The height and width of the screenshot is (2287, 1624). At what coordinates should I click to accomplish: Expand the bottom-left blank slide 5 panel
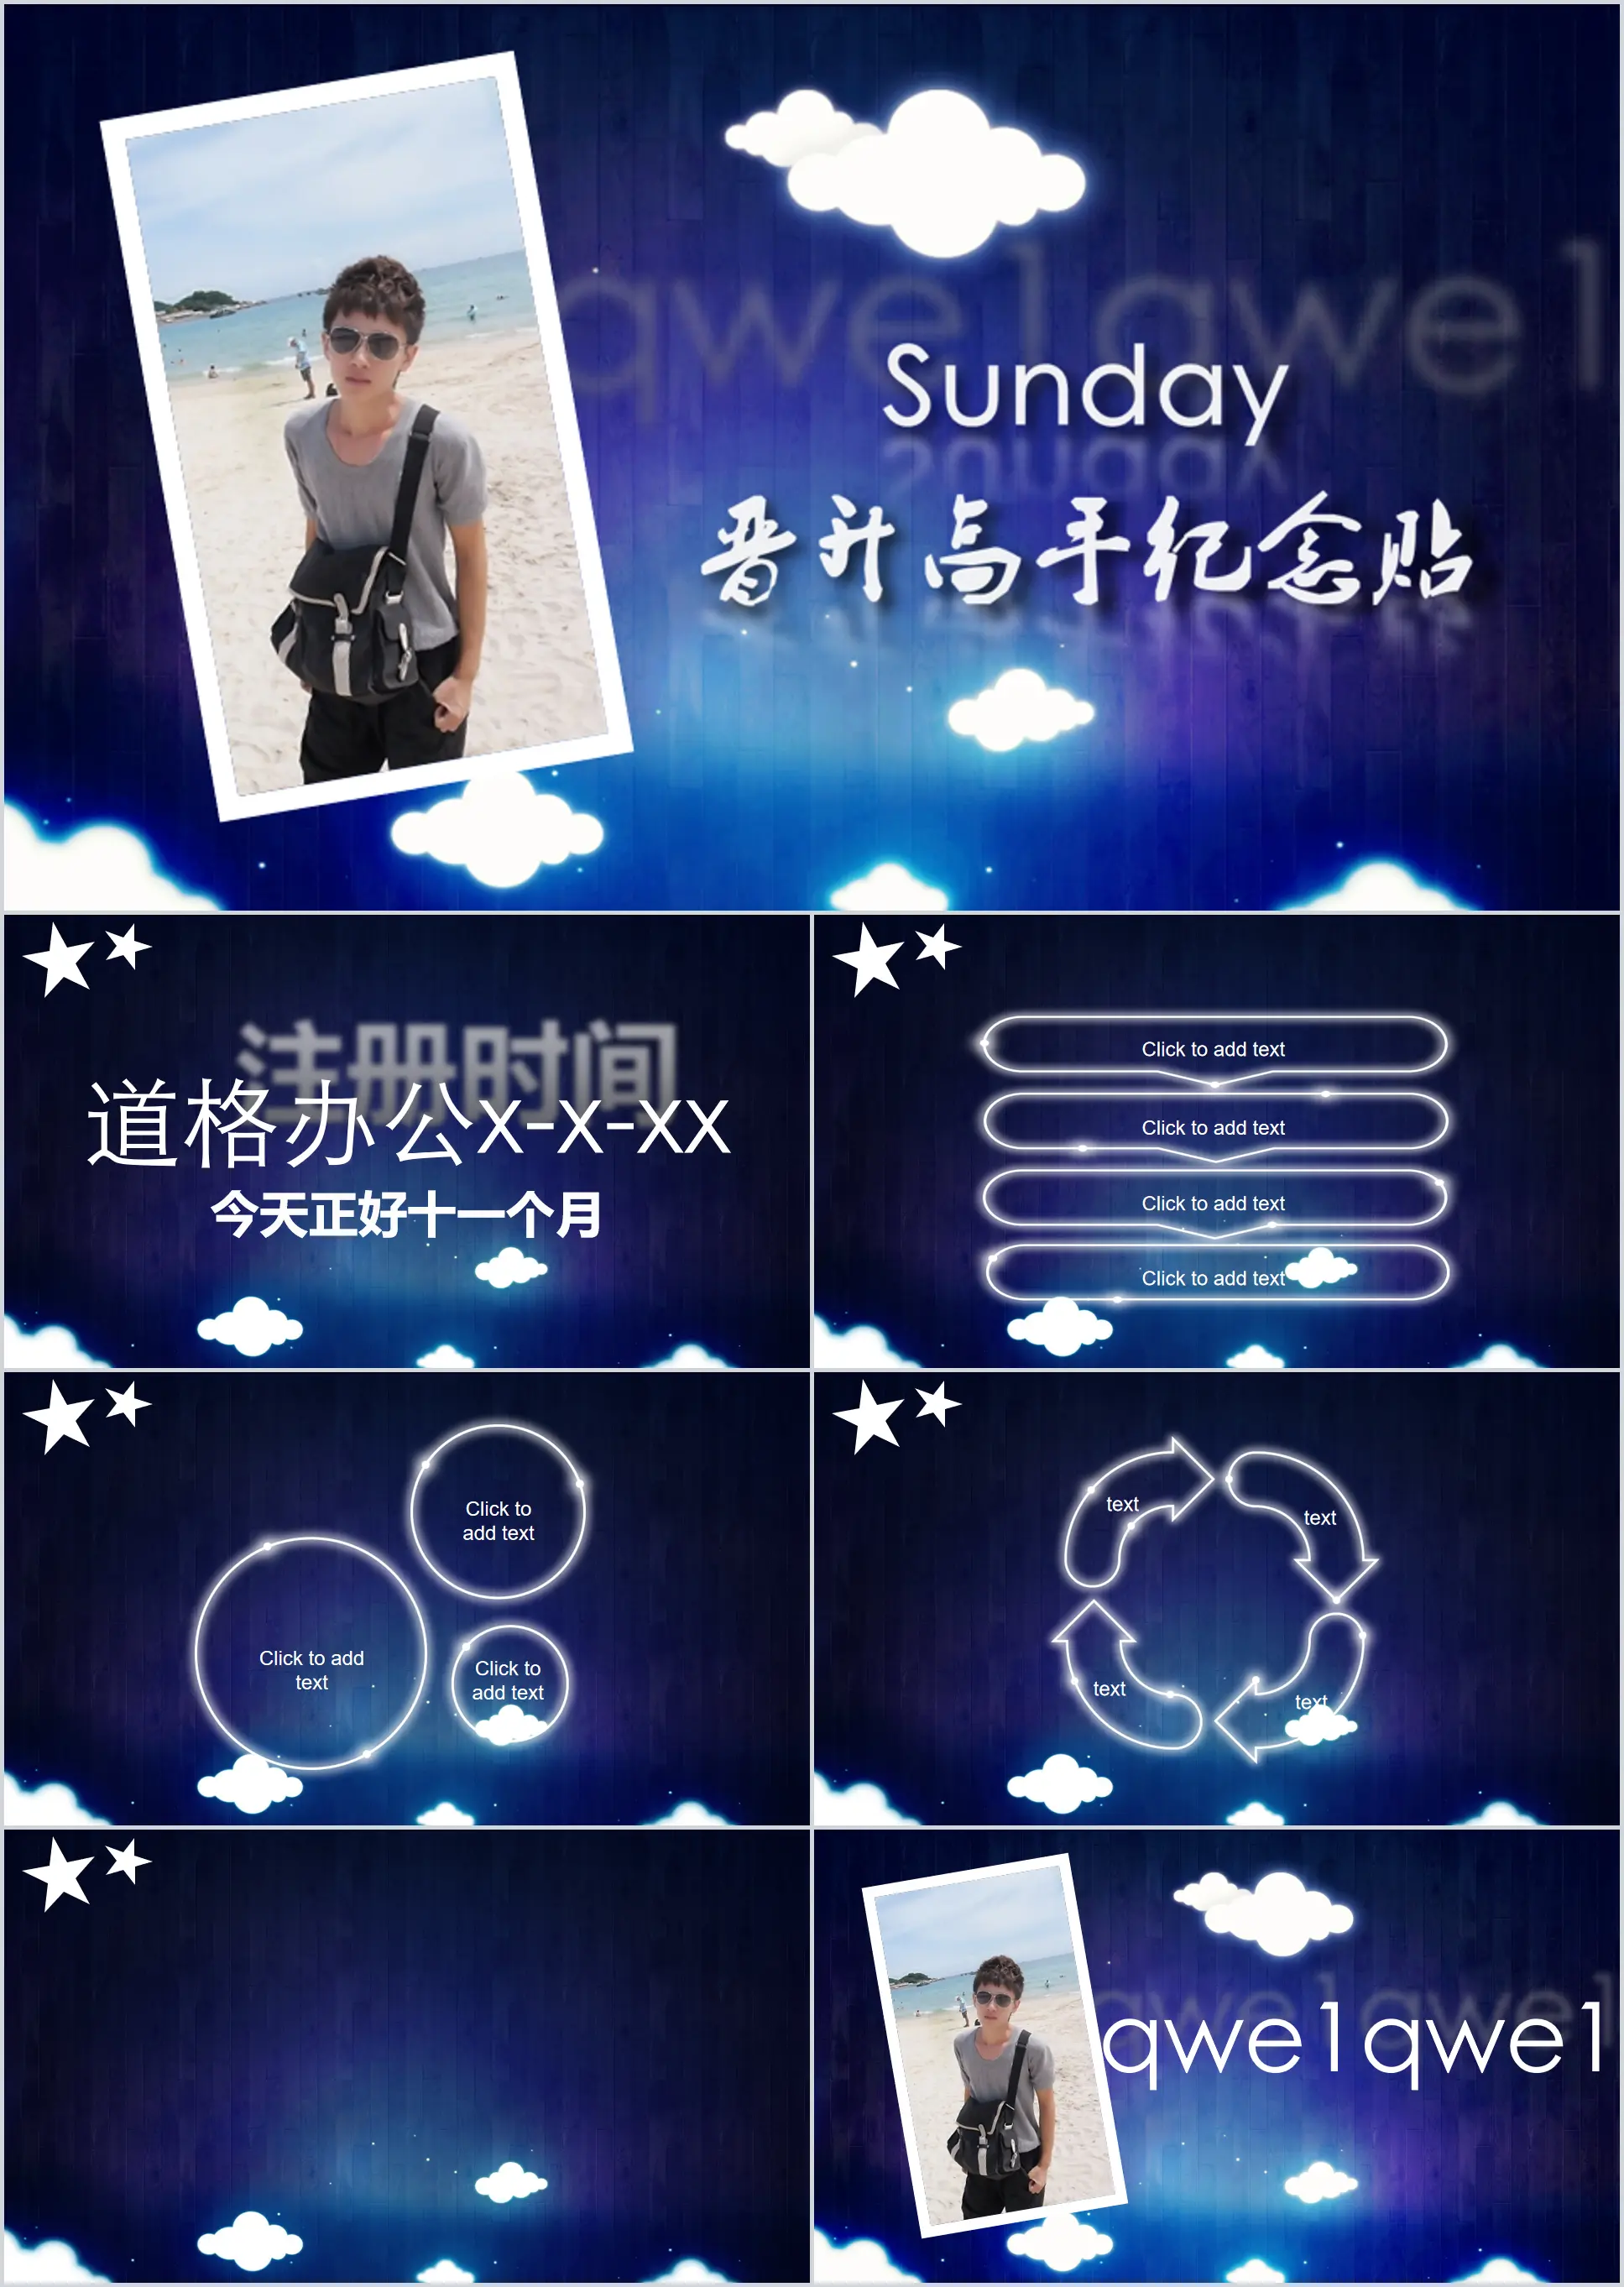pyautogui.click(x=406, y=2057)
